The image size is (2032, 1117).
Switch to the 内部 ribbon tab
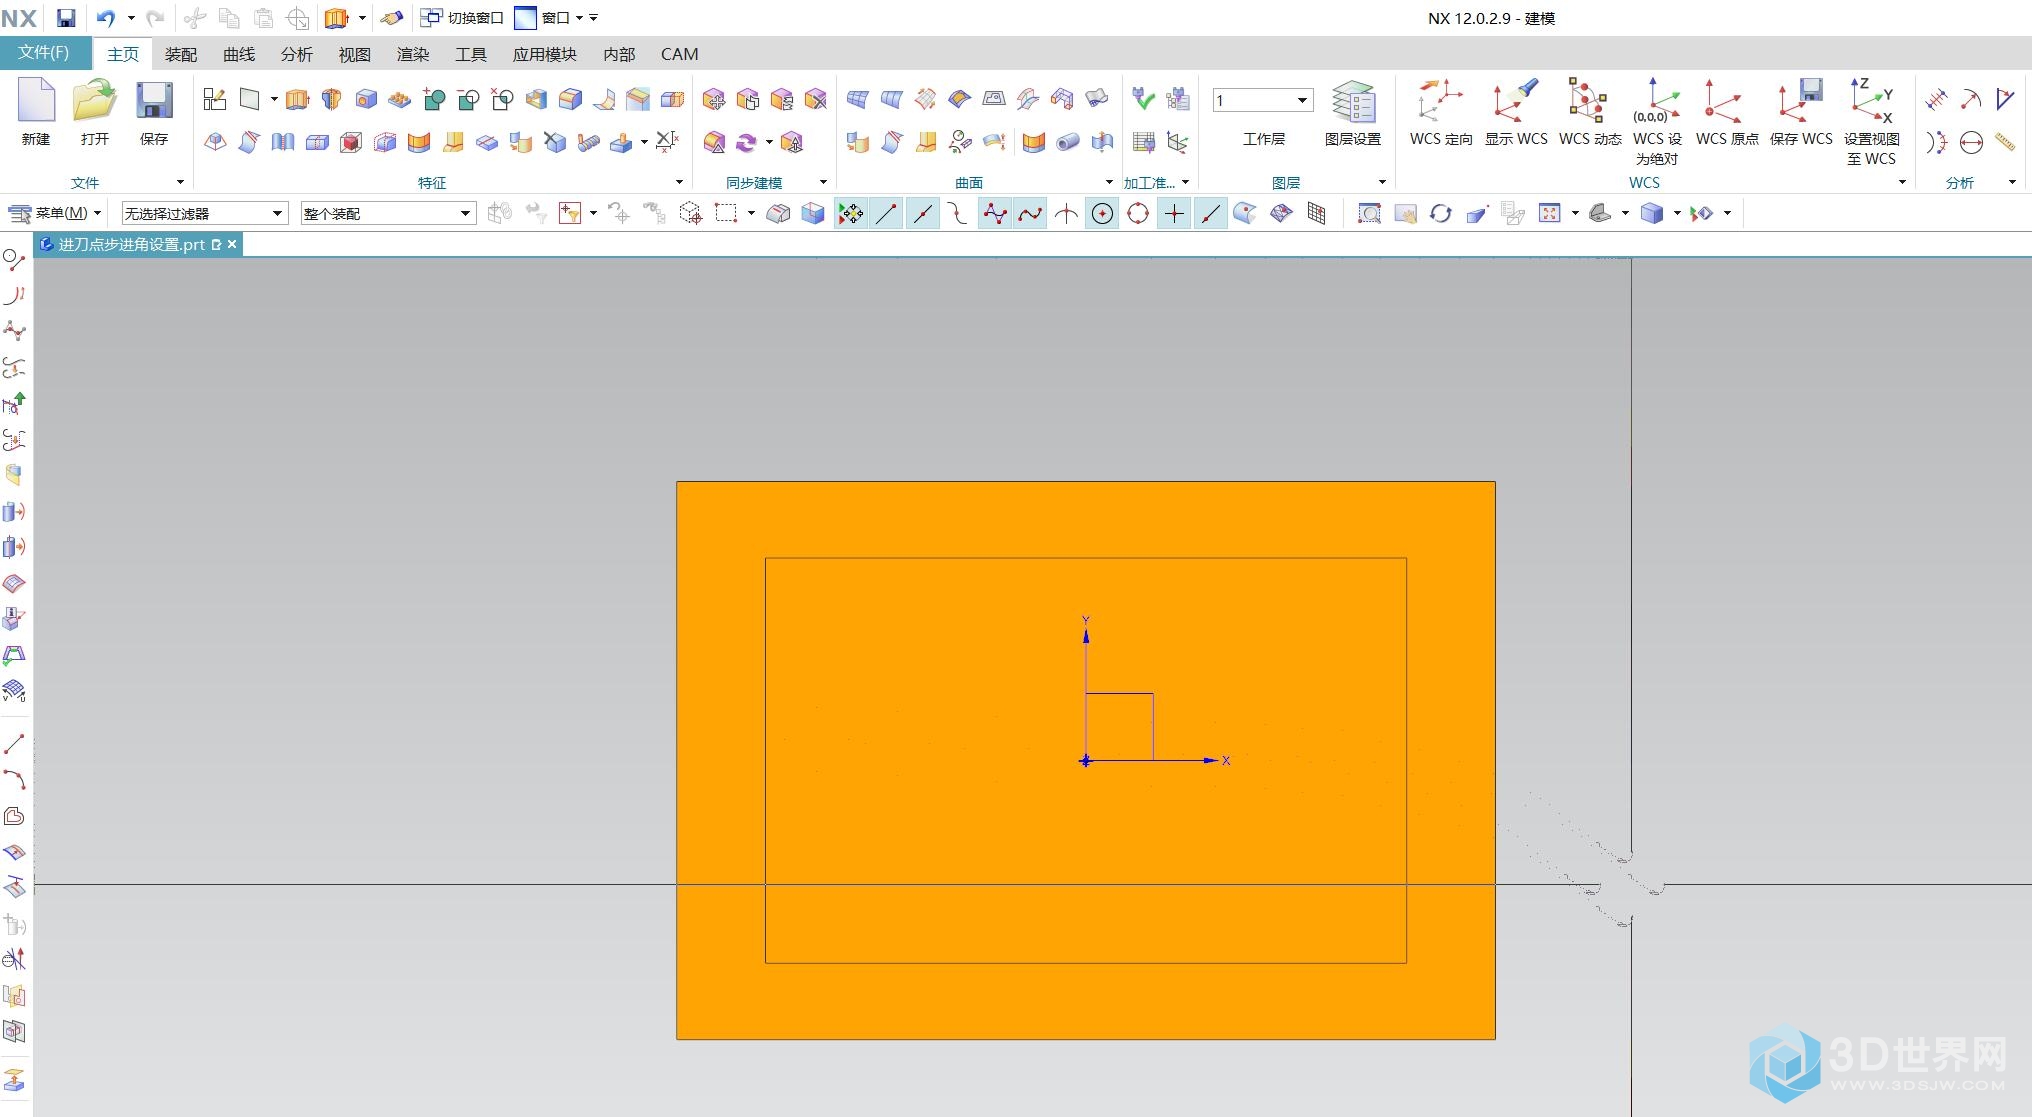pos(619,54)
